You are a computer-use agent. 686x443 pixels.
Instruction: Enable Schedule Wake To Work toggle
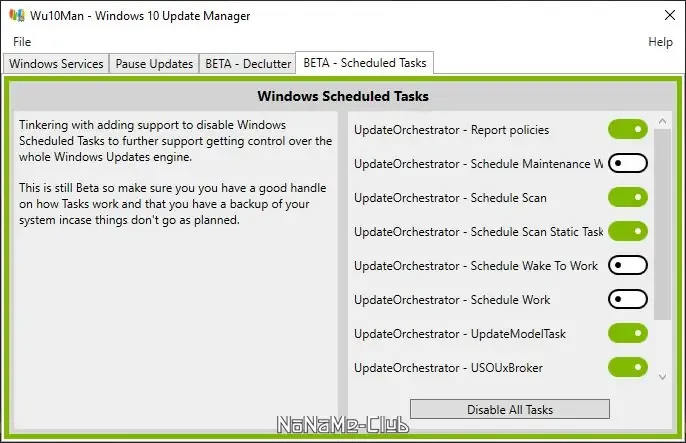point(627,266)
